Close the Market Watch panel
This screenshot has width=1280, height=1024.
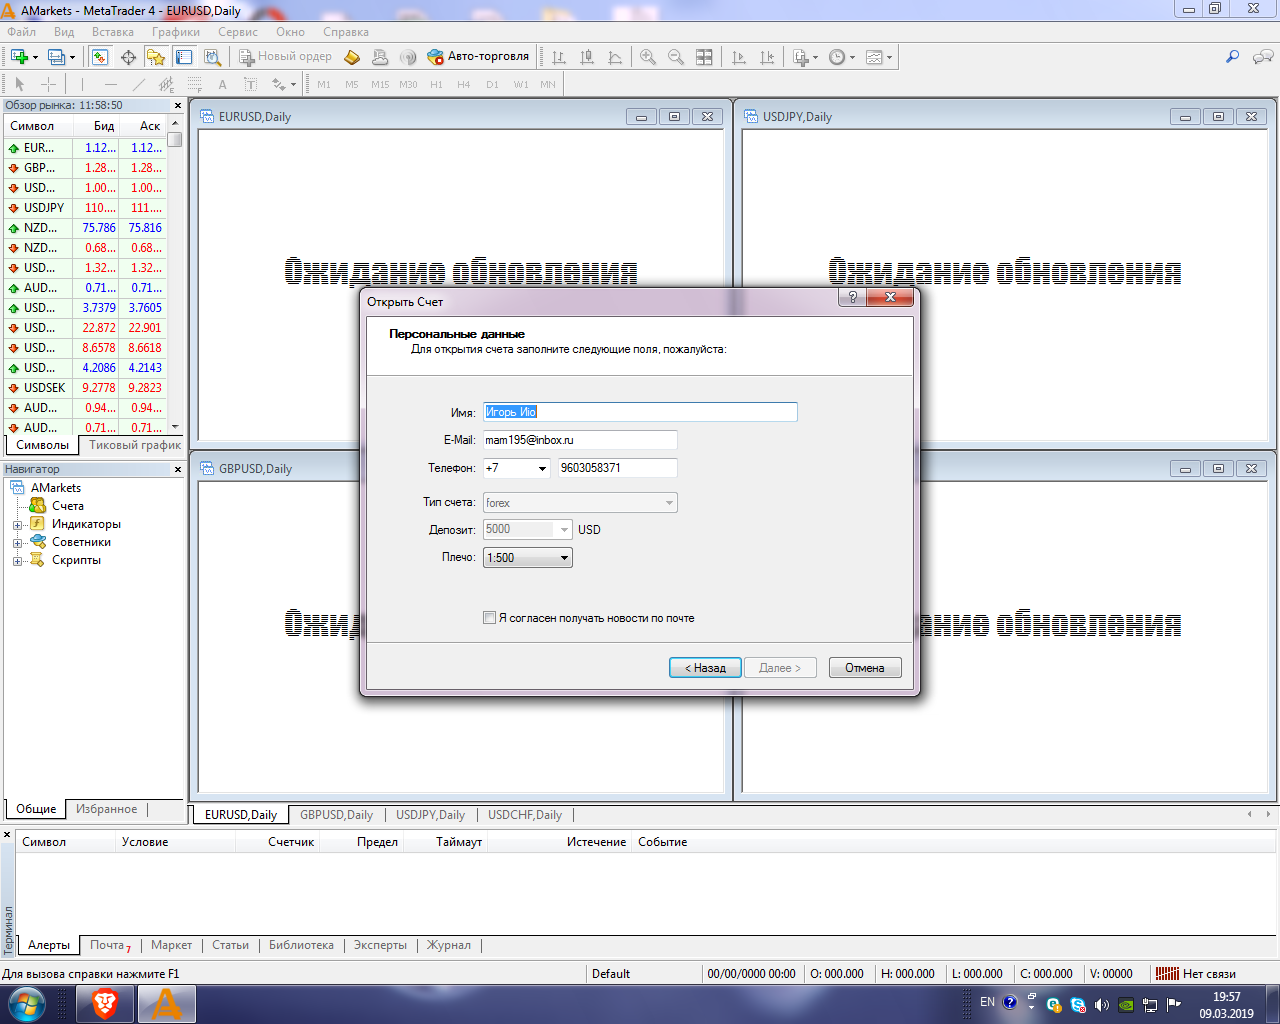178,105
